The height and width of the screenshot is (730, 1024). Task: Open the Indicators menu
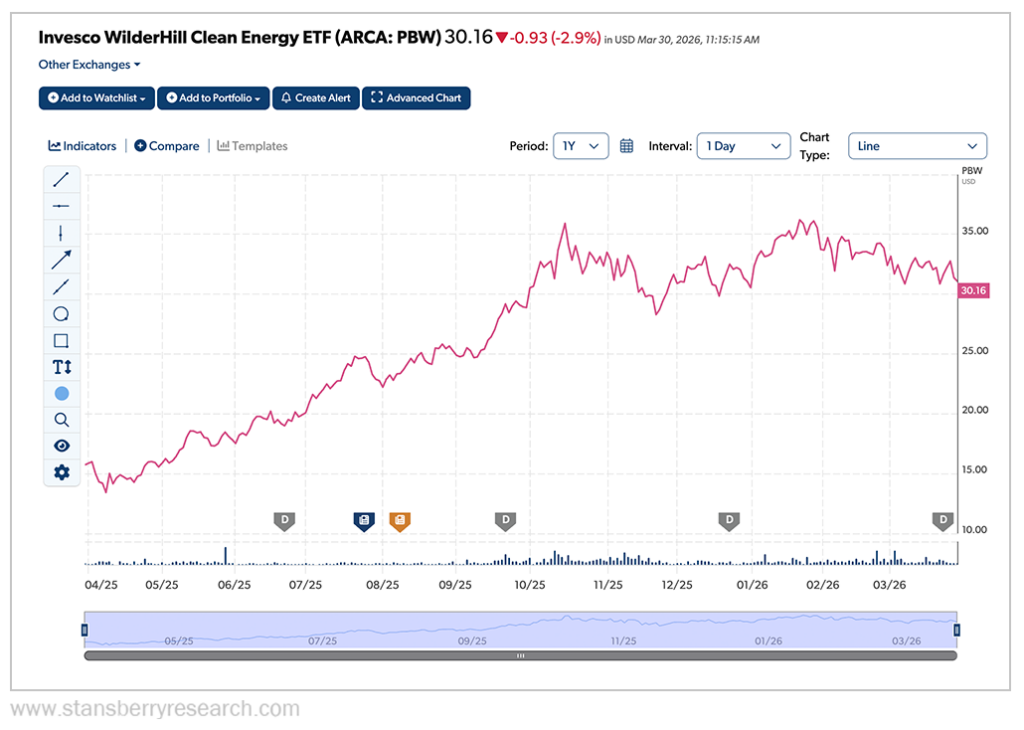(x=83, y=146)
